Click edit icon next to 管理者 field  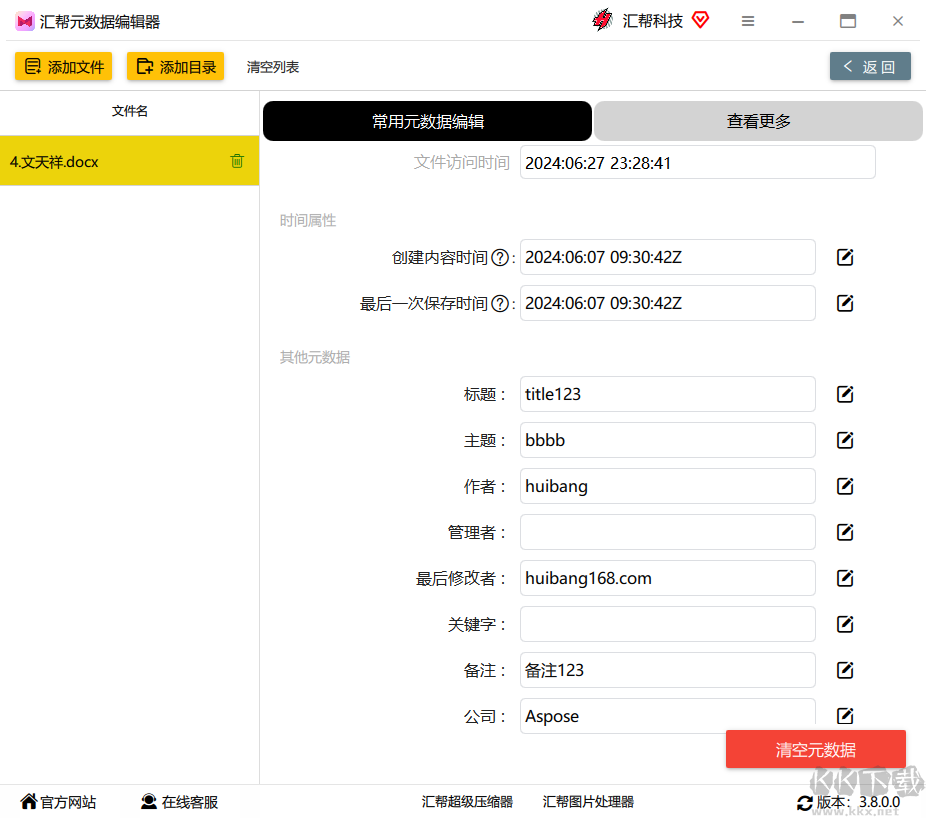click(845, 532)
